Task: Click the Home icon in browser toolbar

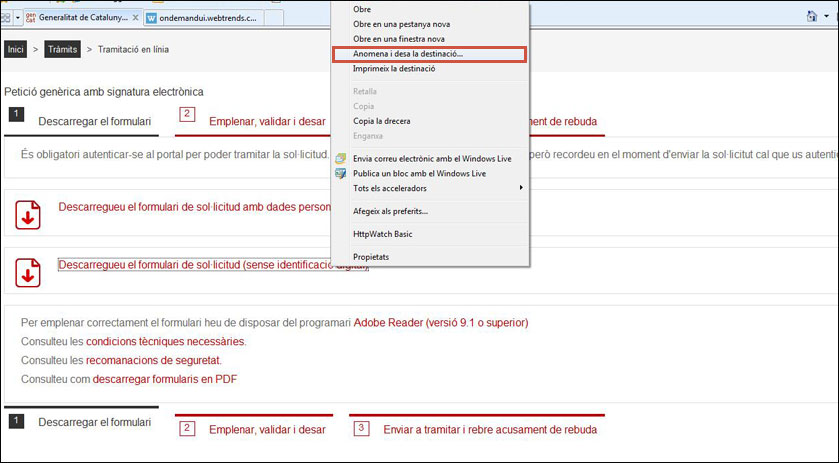Action: pyautogui.click(x=812, y=17)
